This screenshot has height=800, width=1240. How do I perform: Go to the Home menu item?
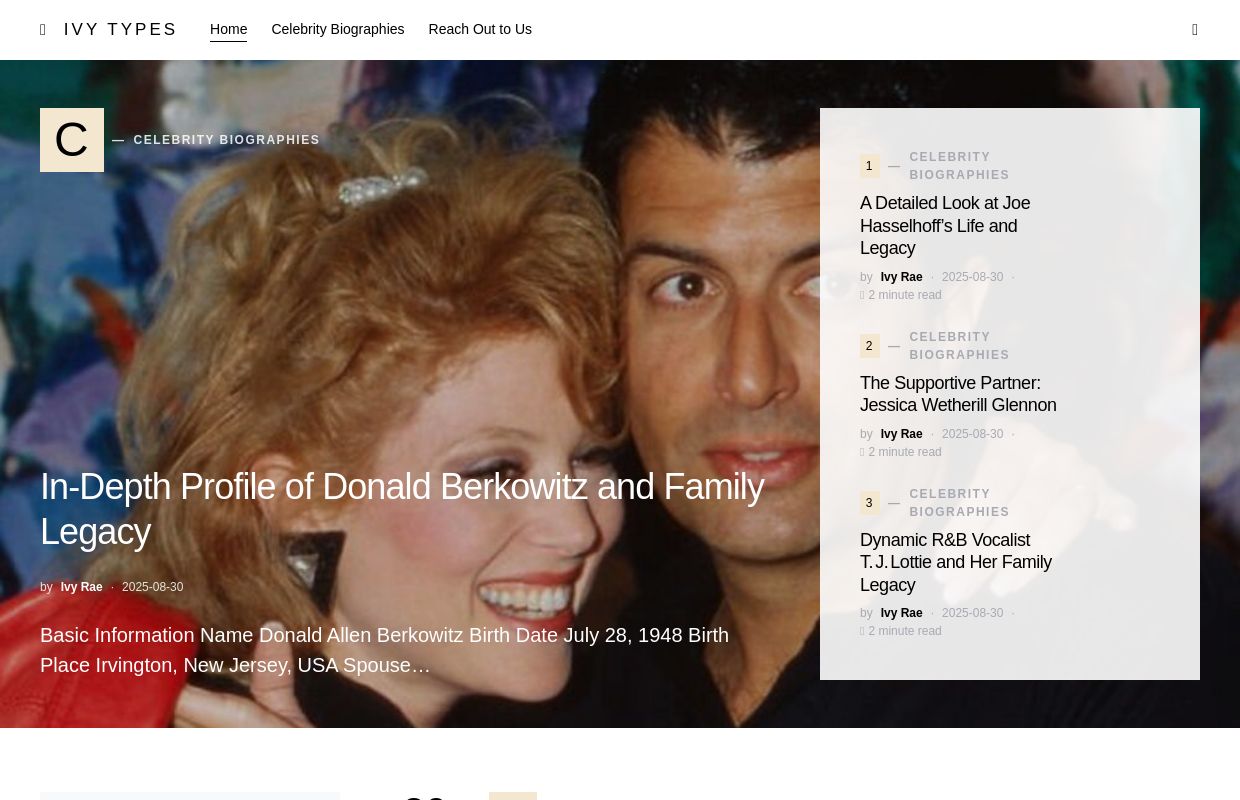(228, 30)
